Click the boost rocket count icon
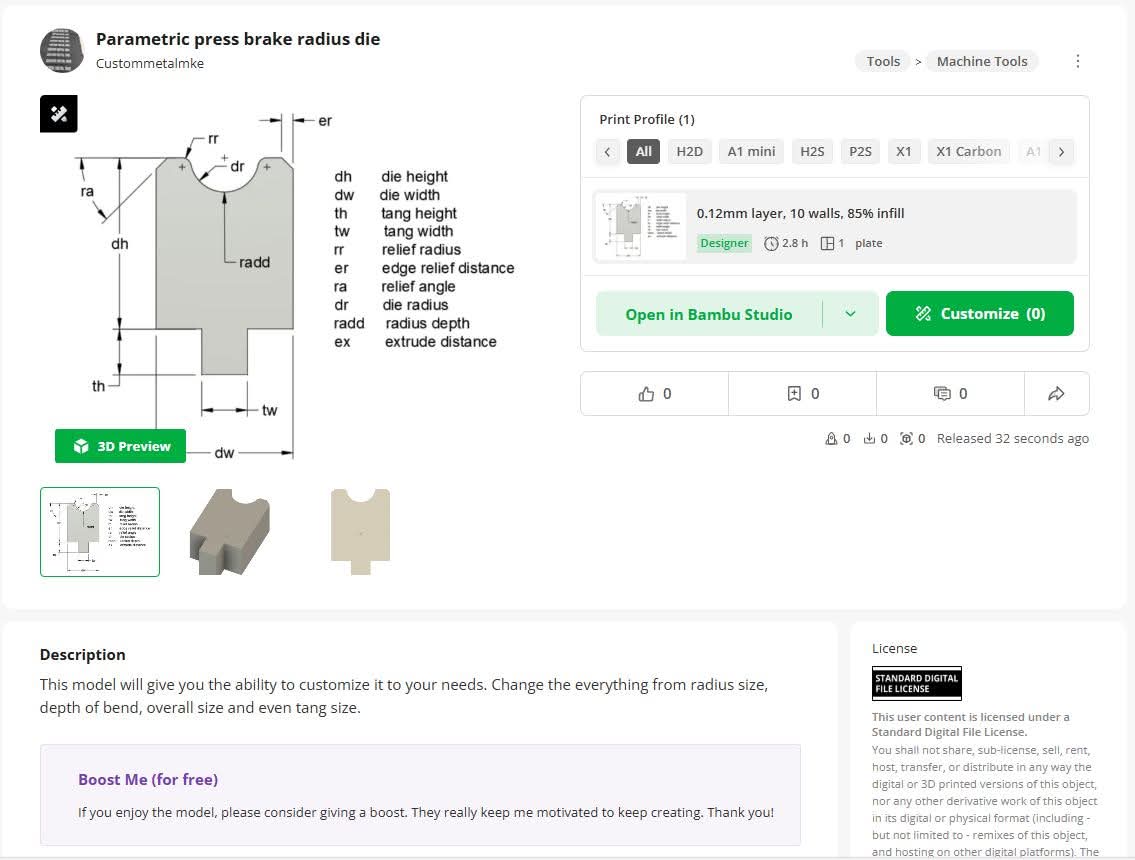The image size is (1135, 860). point(831,439)
